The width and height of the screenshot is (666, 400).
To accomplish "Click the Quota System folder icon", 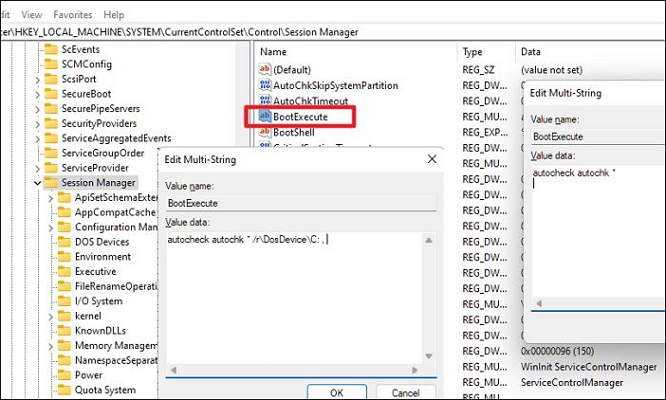I will click(x=64, y=390).
